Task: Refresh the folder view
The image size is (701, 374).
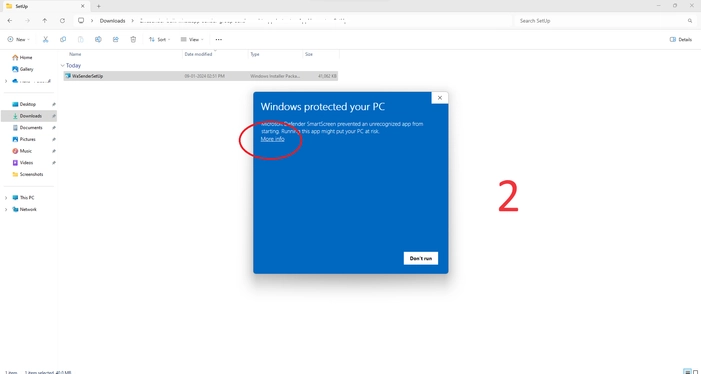Action: point(62,21)
